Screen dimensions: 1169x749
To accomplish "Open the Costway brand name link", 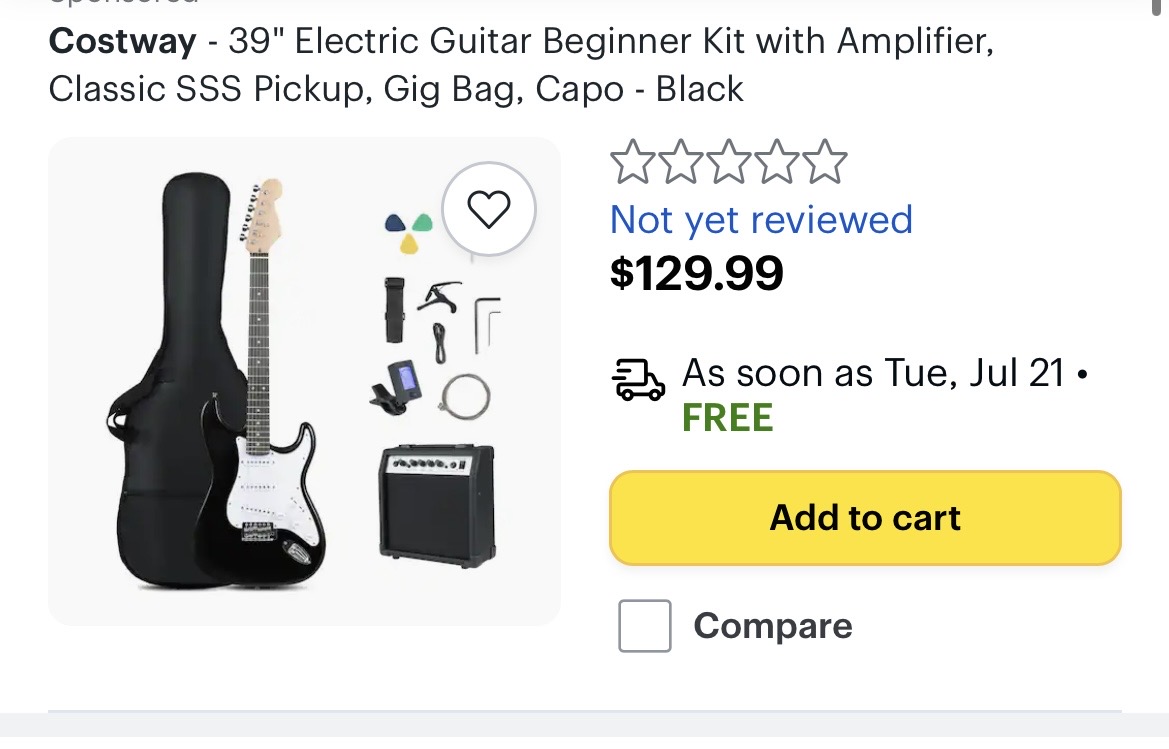I will [x=122, y=41].
